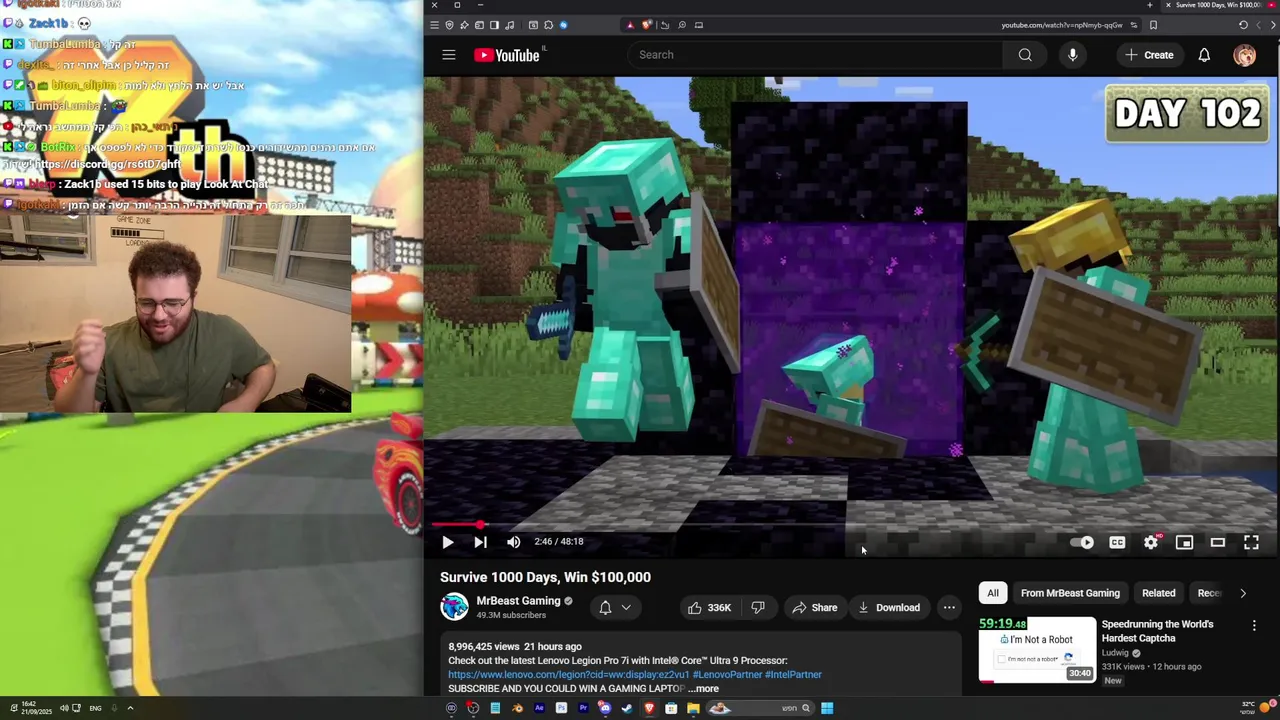Toggle the autoplay switch in player
This screenshot has height=720, width=1280.
(1084, 542)
